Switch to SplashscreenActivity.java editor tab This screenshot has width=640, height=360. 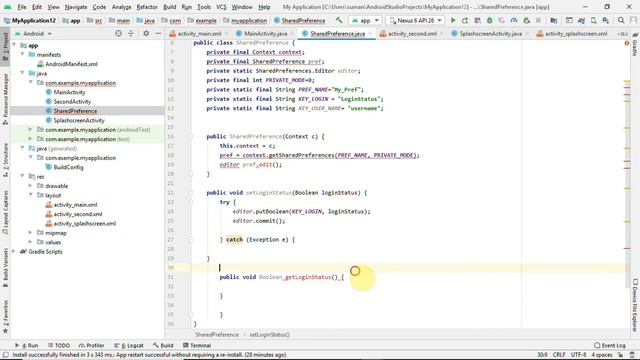pyautogui.click(x=490, y=33)
